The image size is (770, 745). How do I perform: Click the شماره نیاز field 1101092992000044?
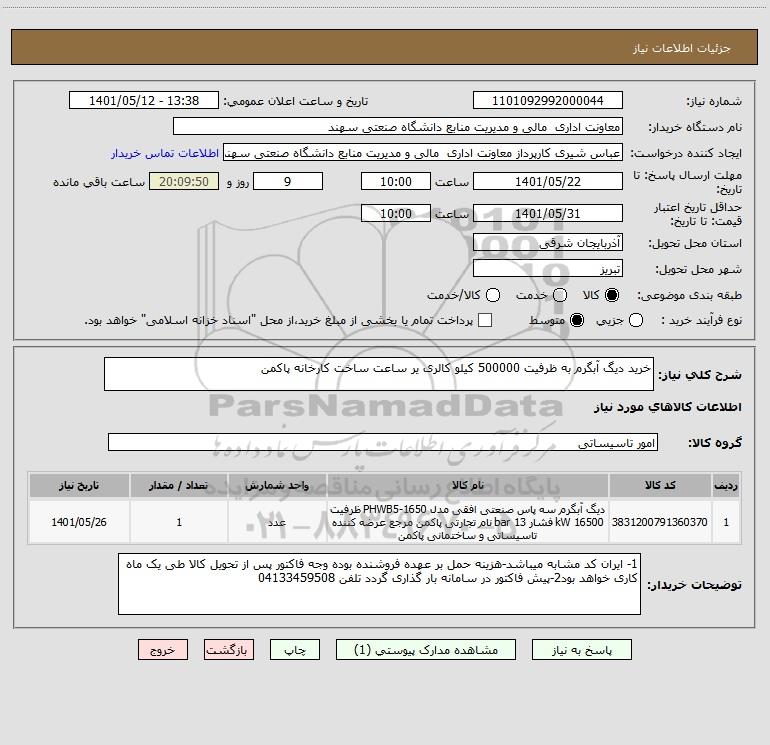coord(548,100)
